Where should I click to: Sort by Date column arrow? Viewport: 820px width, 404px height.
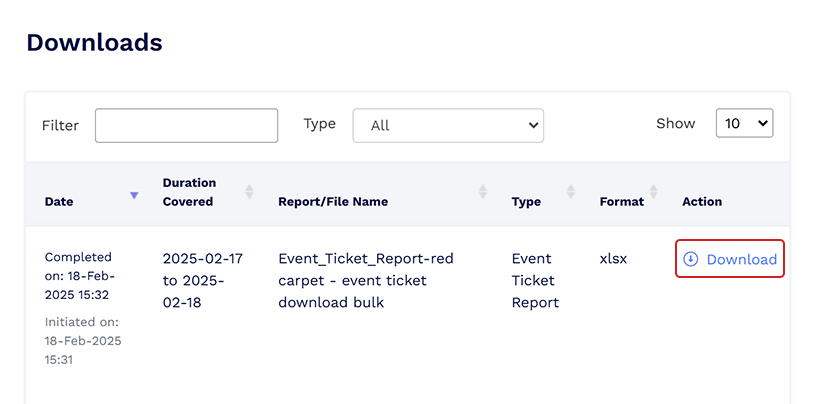[x=134, y=195]
